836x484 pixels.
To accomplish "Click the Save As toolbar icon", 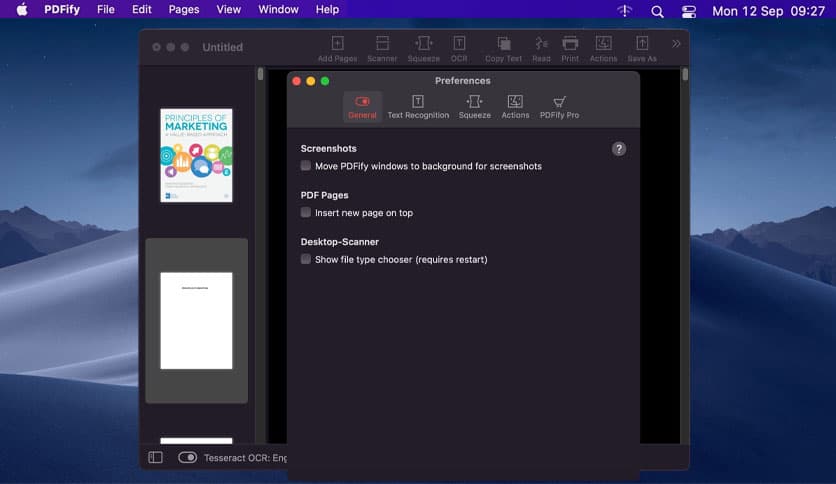I will click(x=642, y=49).
